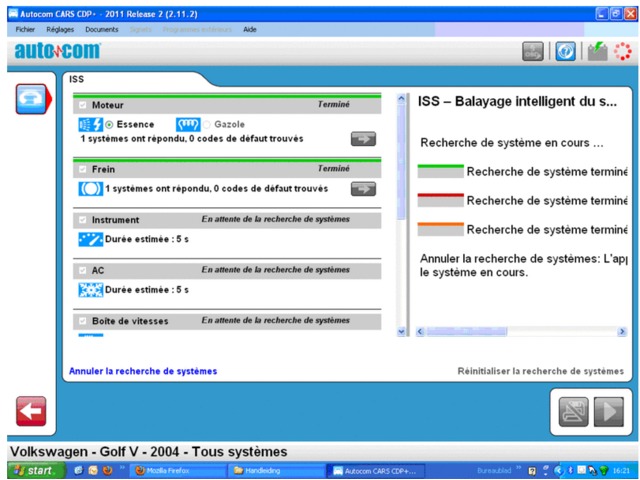
Task: Click the petrol engine icon next to Essence
Action: [x=91, y=124]
